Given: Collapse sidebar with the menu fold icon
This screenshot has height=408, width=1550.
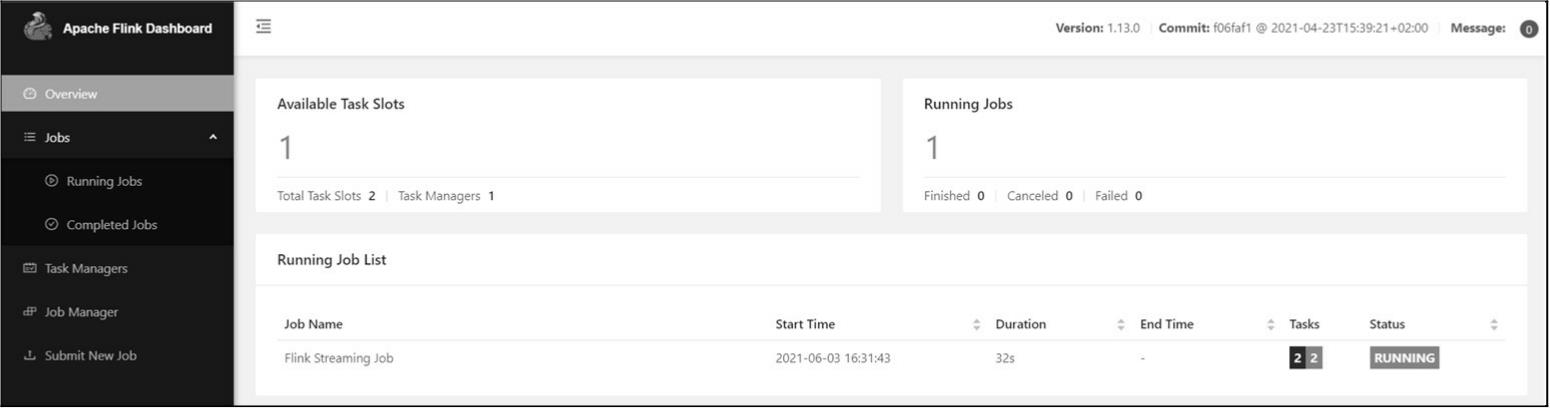Looking at the screenshot, I should click(263, 26).
